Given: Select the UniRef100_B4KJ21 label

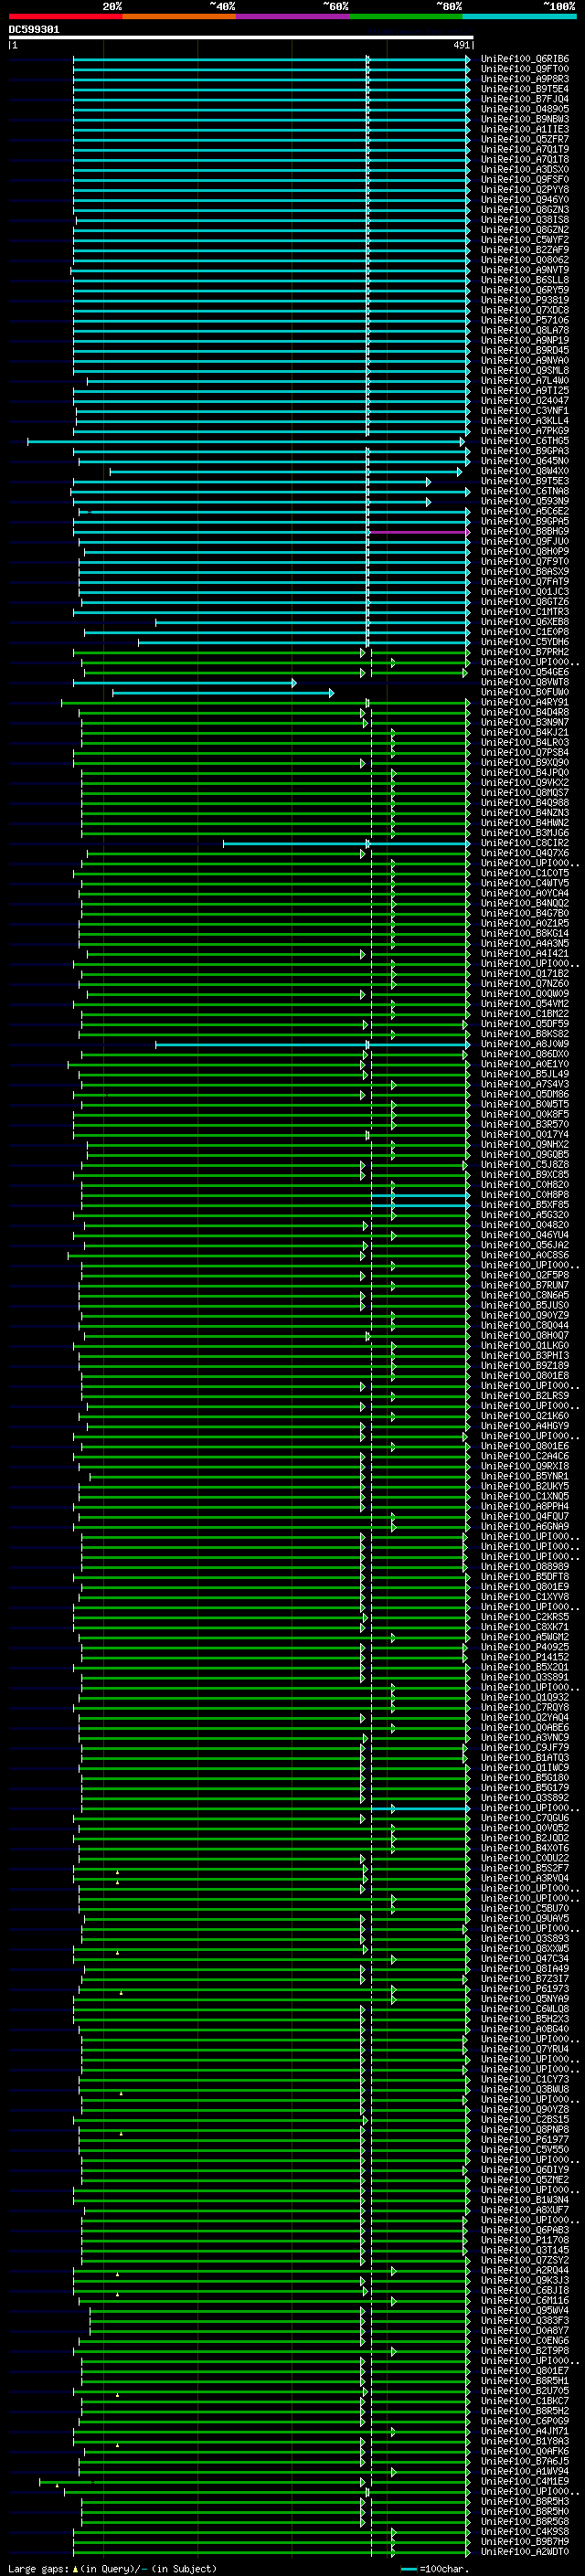Looking at the screenshot, I should (525, 732).
